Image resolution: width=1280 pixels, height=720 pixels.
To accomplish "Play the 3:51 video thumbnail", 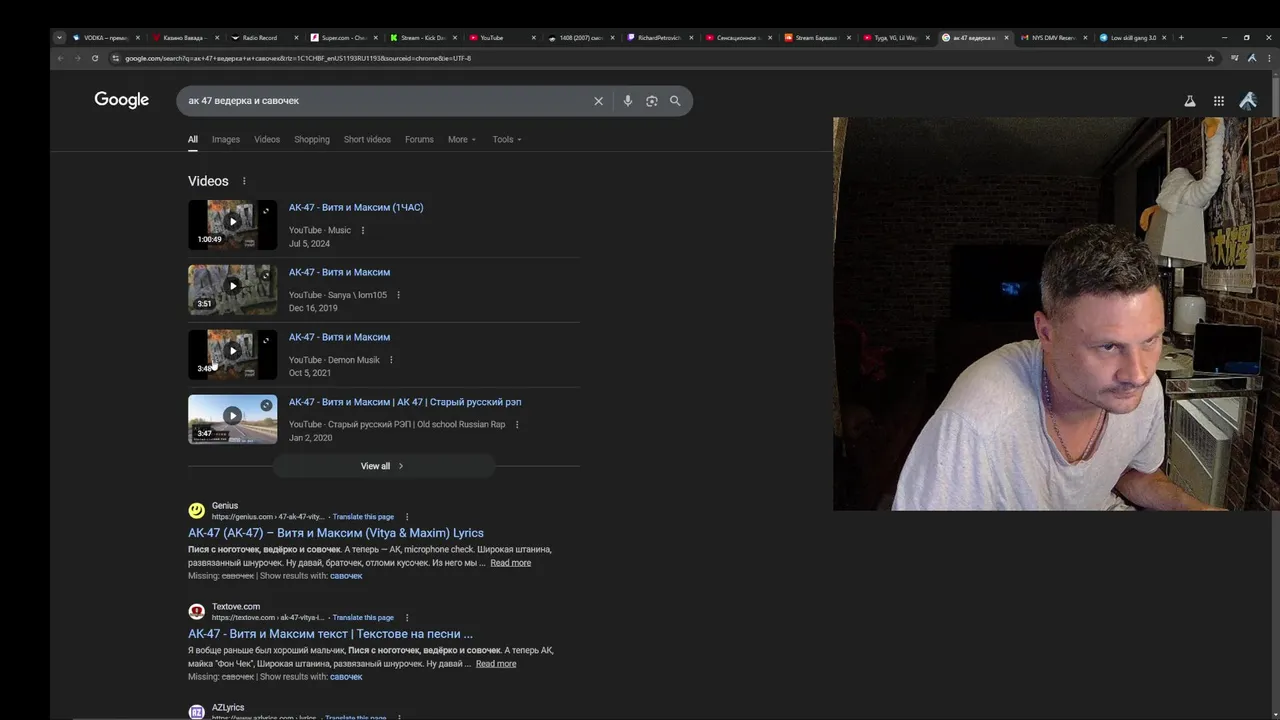I will point(232,289).
